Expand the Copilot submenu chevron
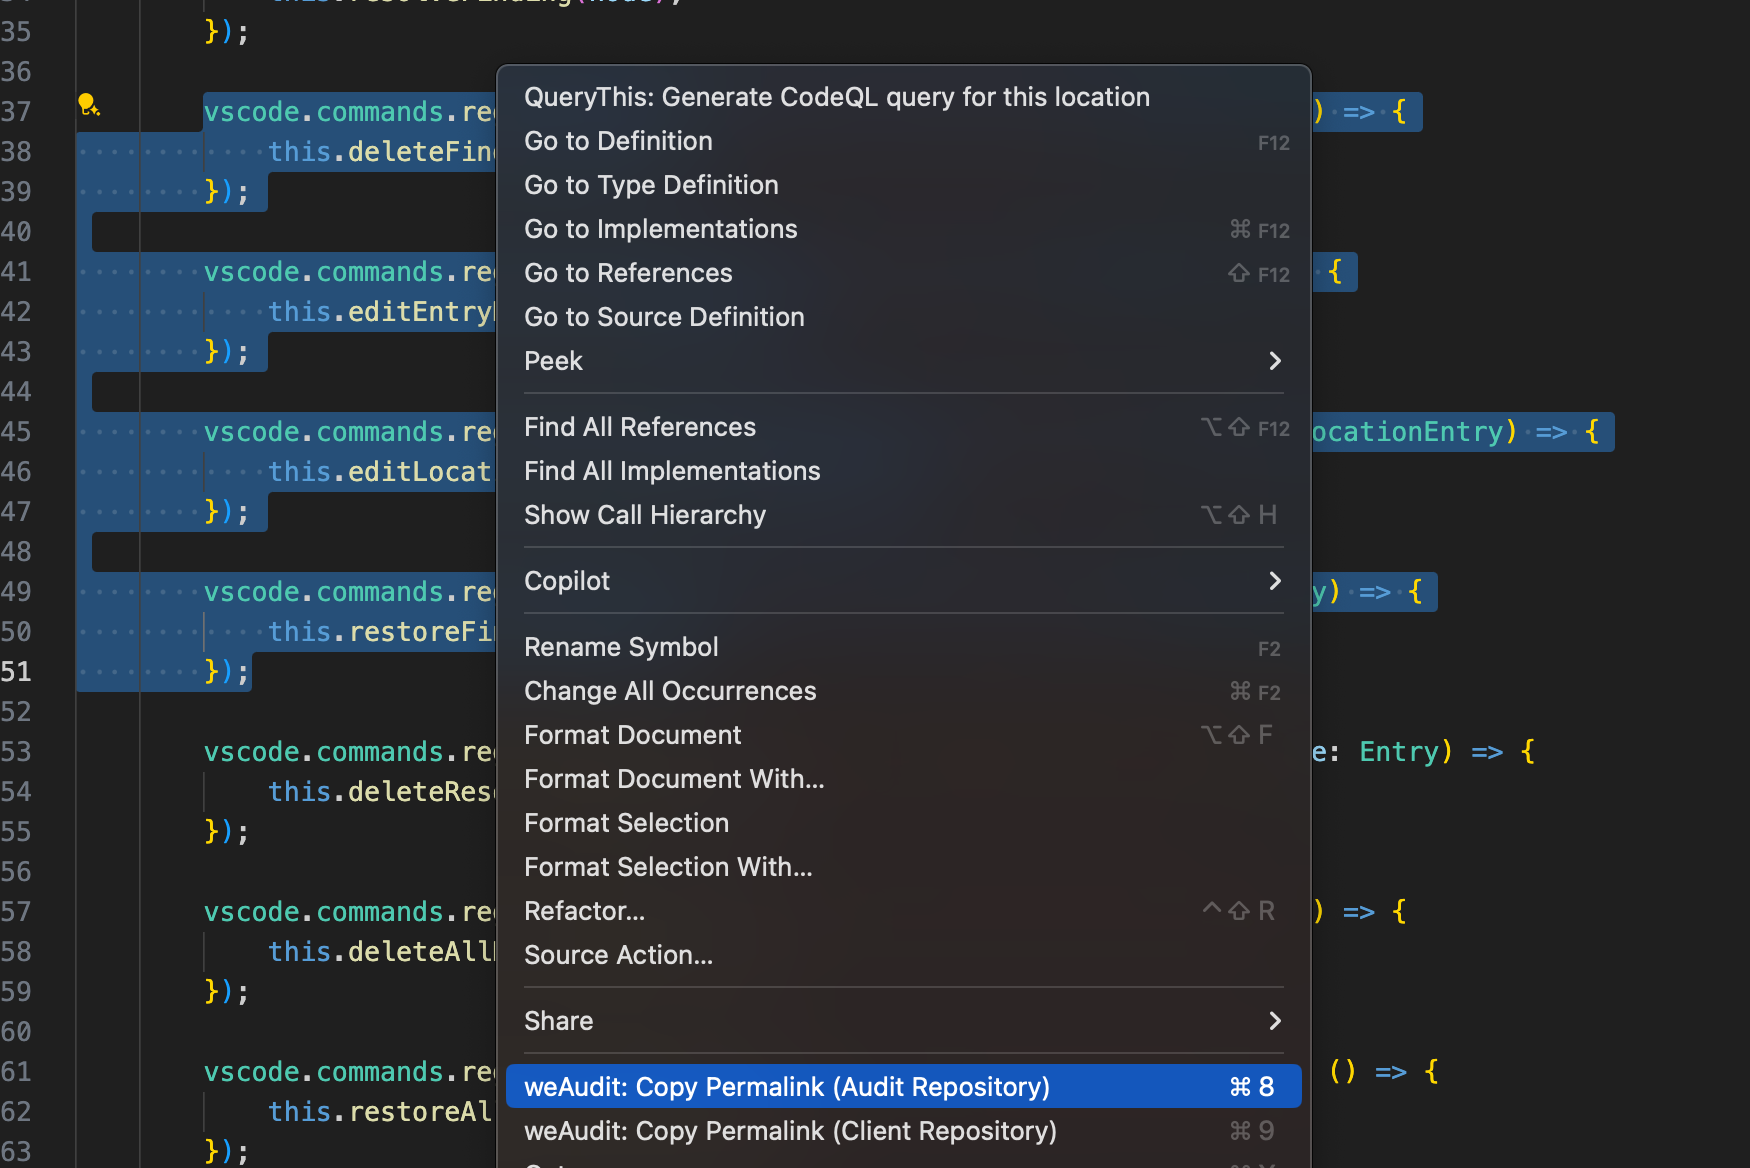Viewport: 1750px width, 1168px height. coord(1275,581)
